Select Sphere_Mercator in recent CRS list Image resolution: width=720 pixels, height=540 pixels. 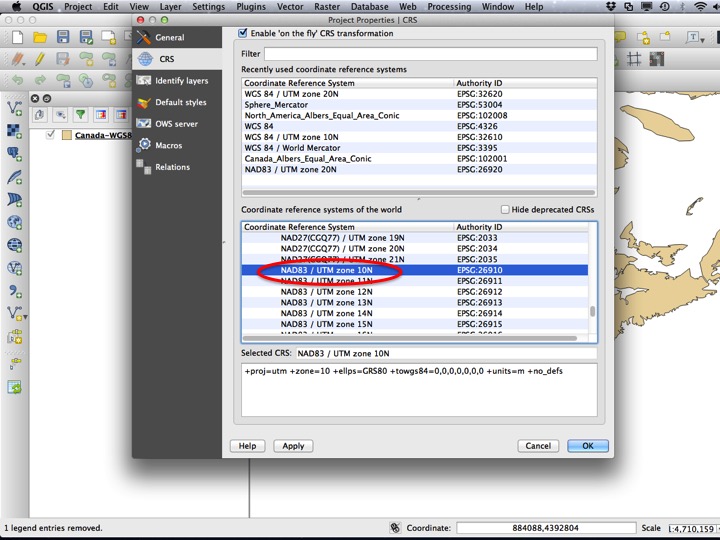(419, 105)
